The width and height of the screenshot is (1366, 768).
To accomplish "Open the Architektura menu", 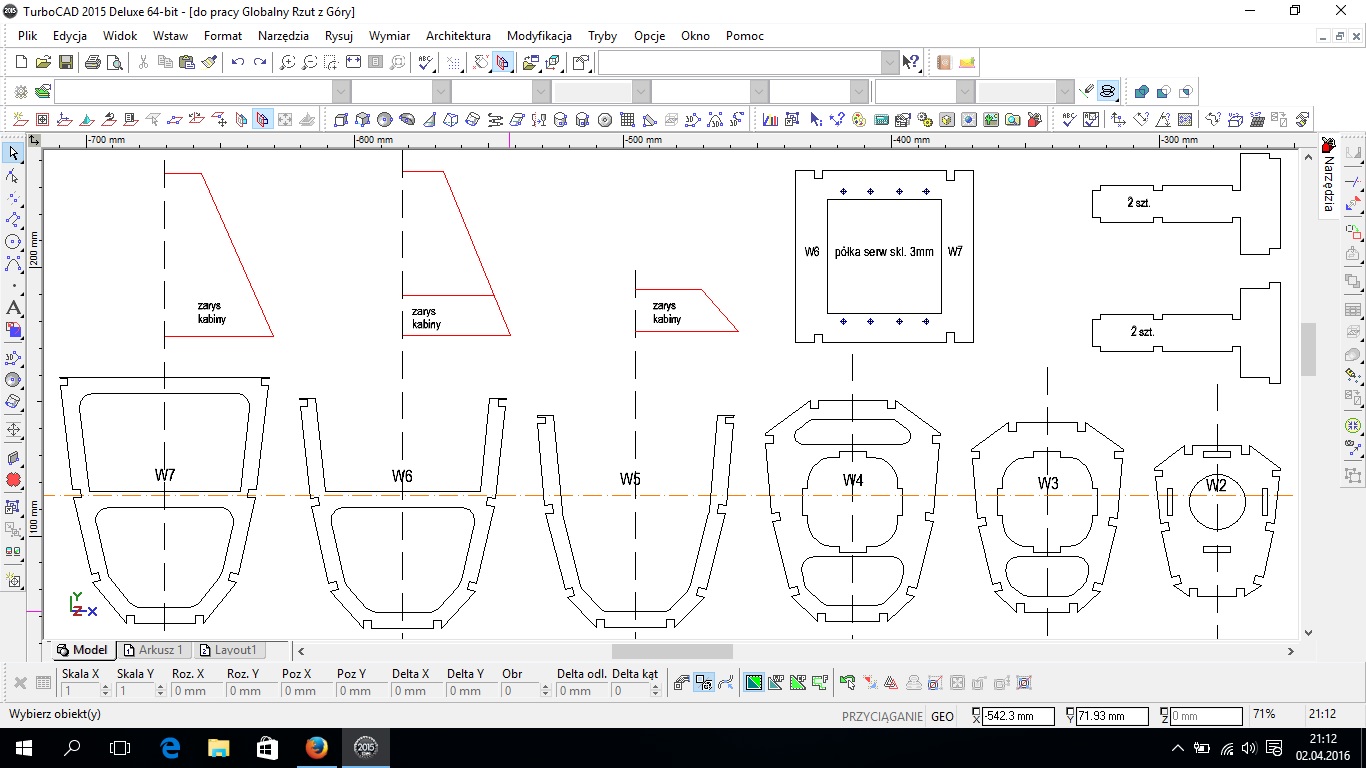I will [x=458, y=36].
